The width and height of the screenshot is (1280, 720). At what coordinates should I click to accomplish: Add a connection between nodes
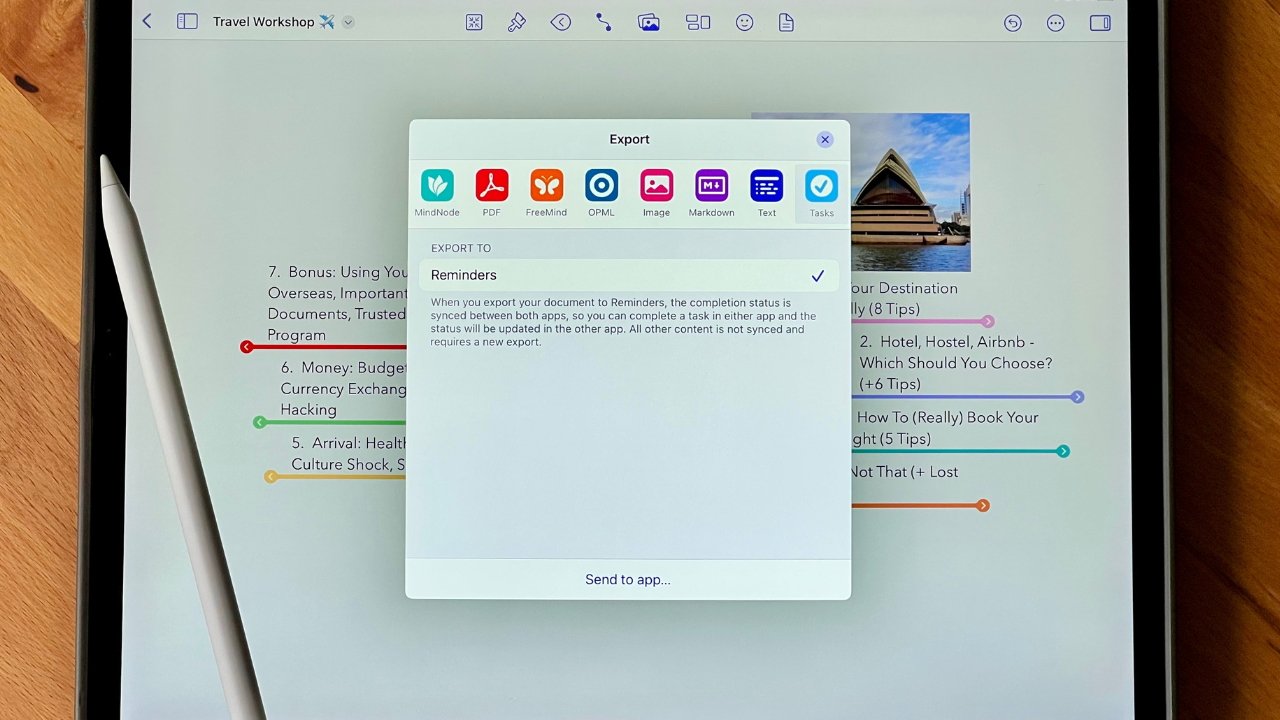coord(603,22)
